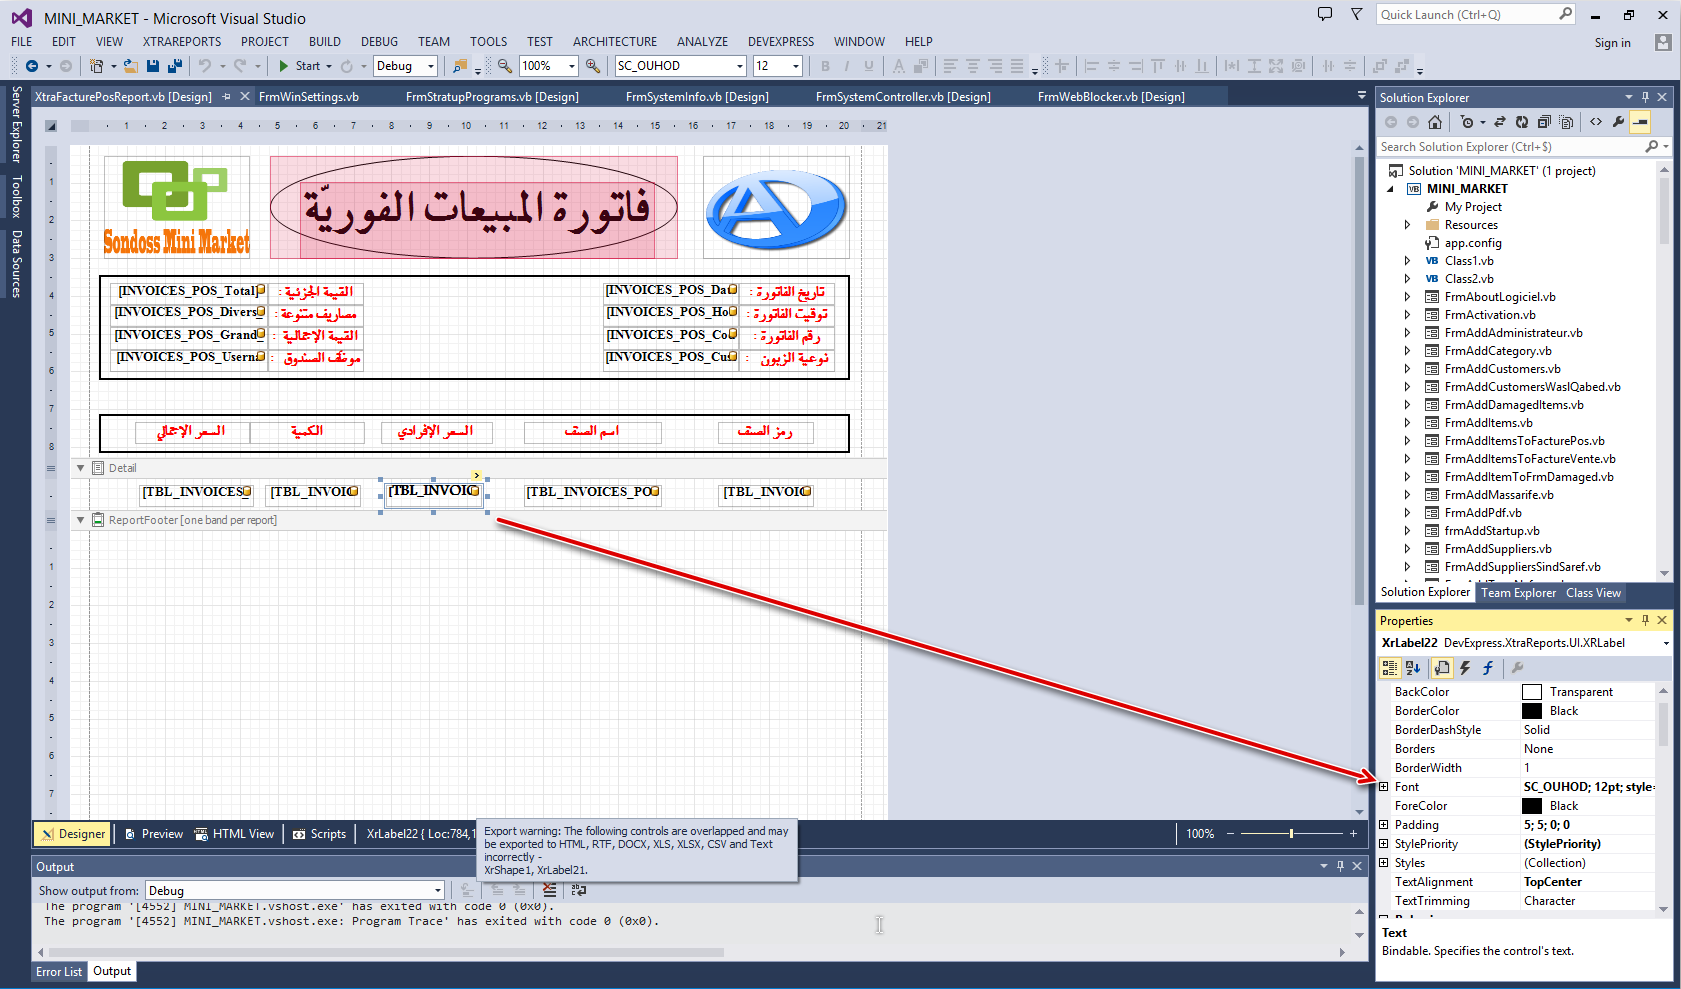Open View Code from Solution Explorer toolbar
This screenshot has width=1681, height=989.
point(1596,122)
